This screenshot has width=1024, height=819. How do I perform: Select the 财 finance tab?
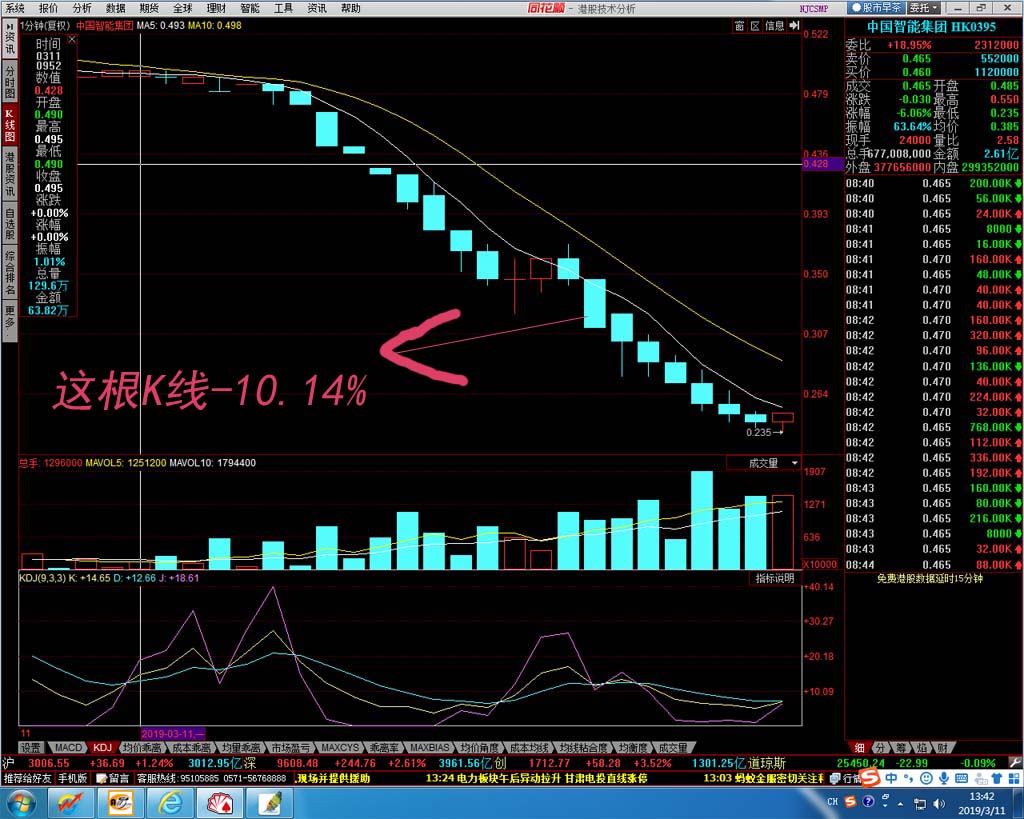[x=944, y=747]
